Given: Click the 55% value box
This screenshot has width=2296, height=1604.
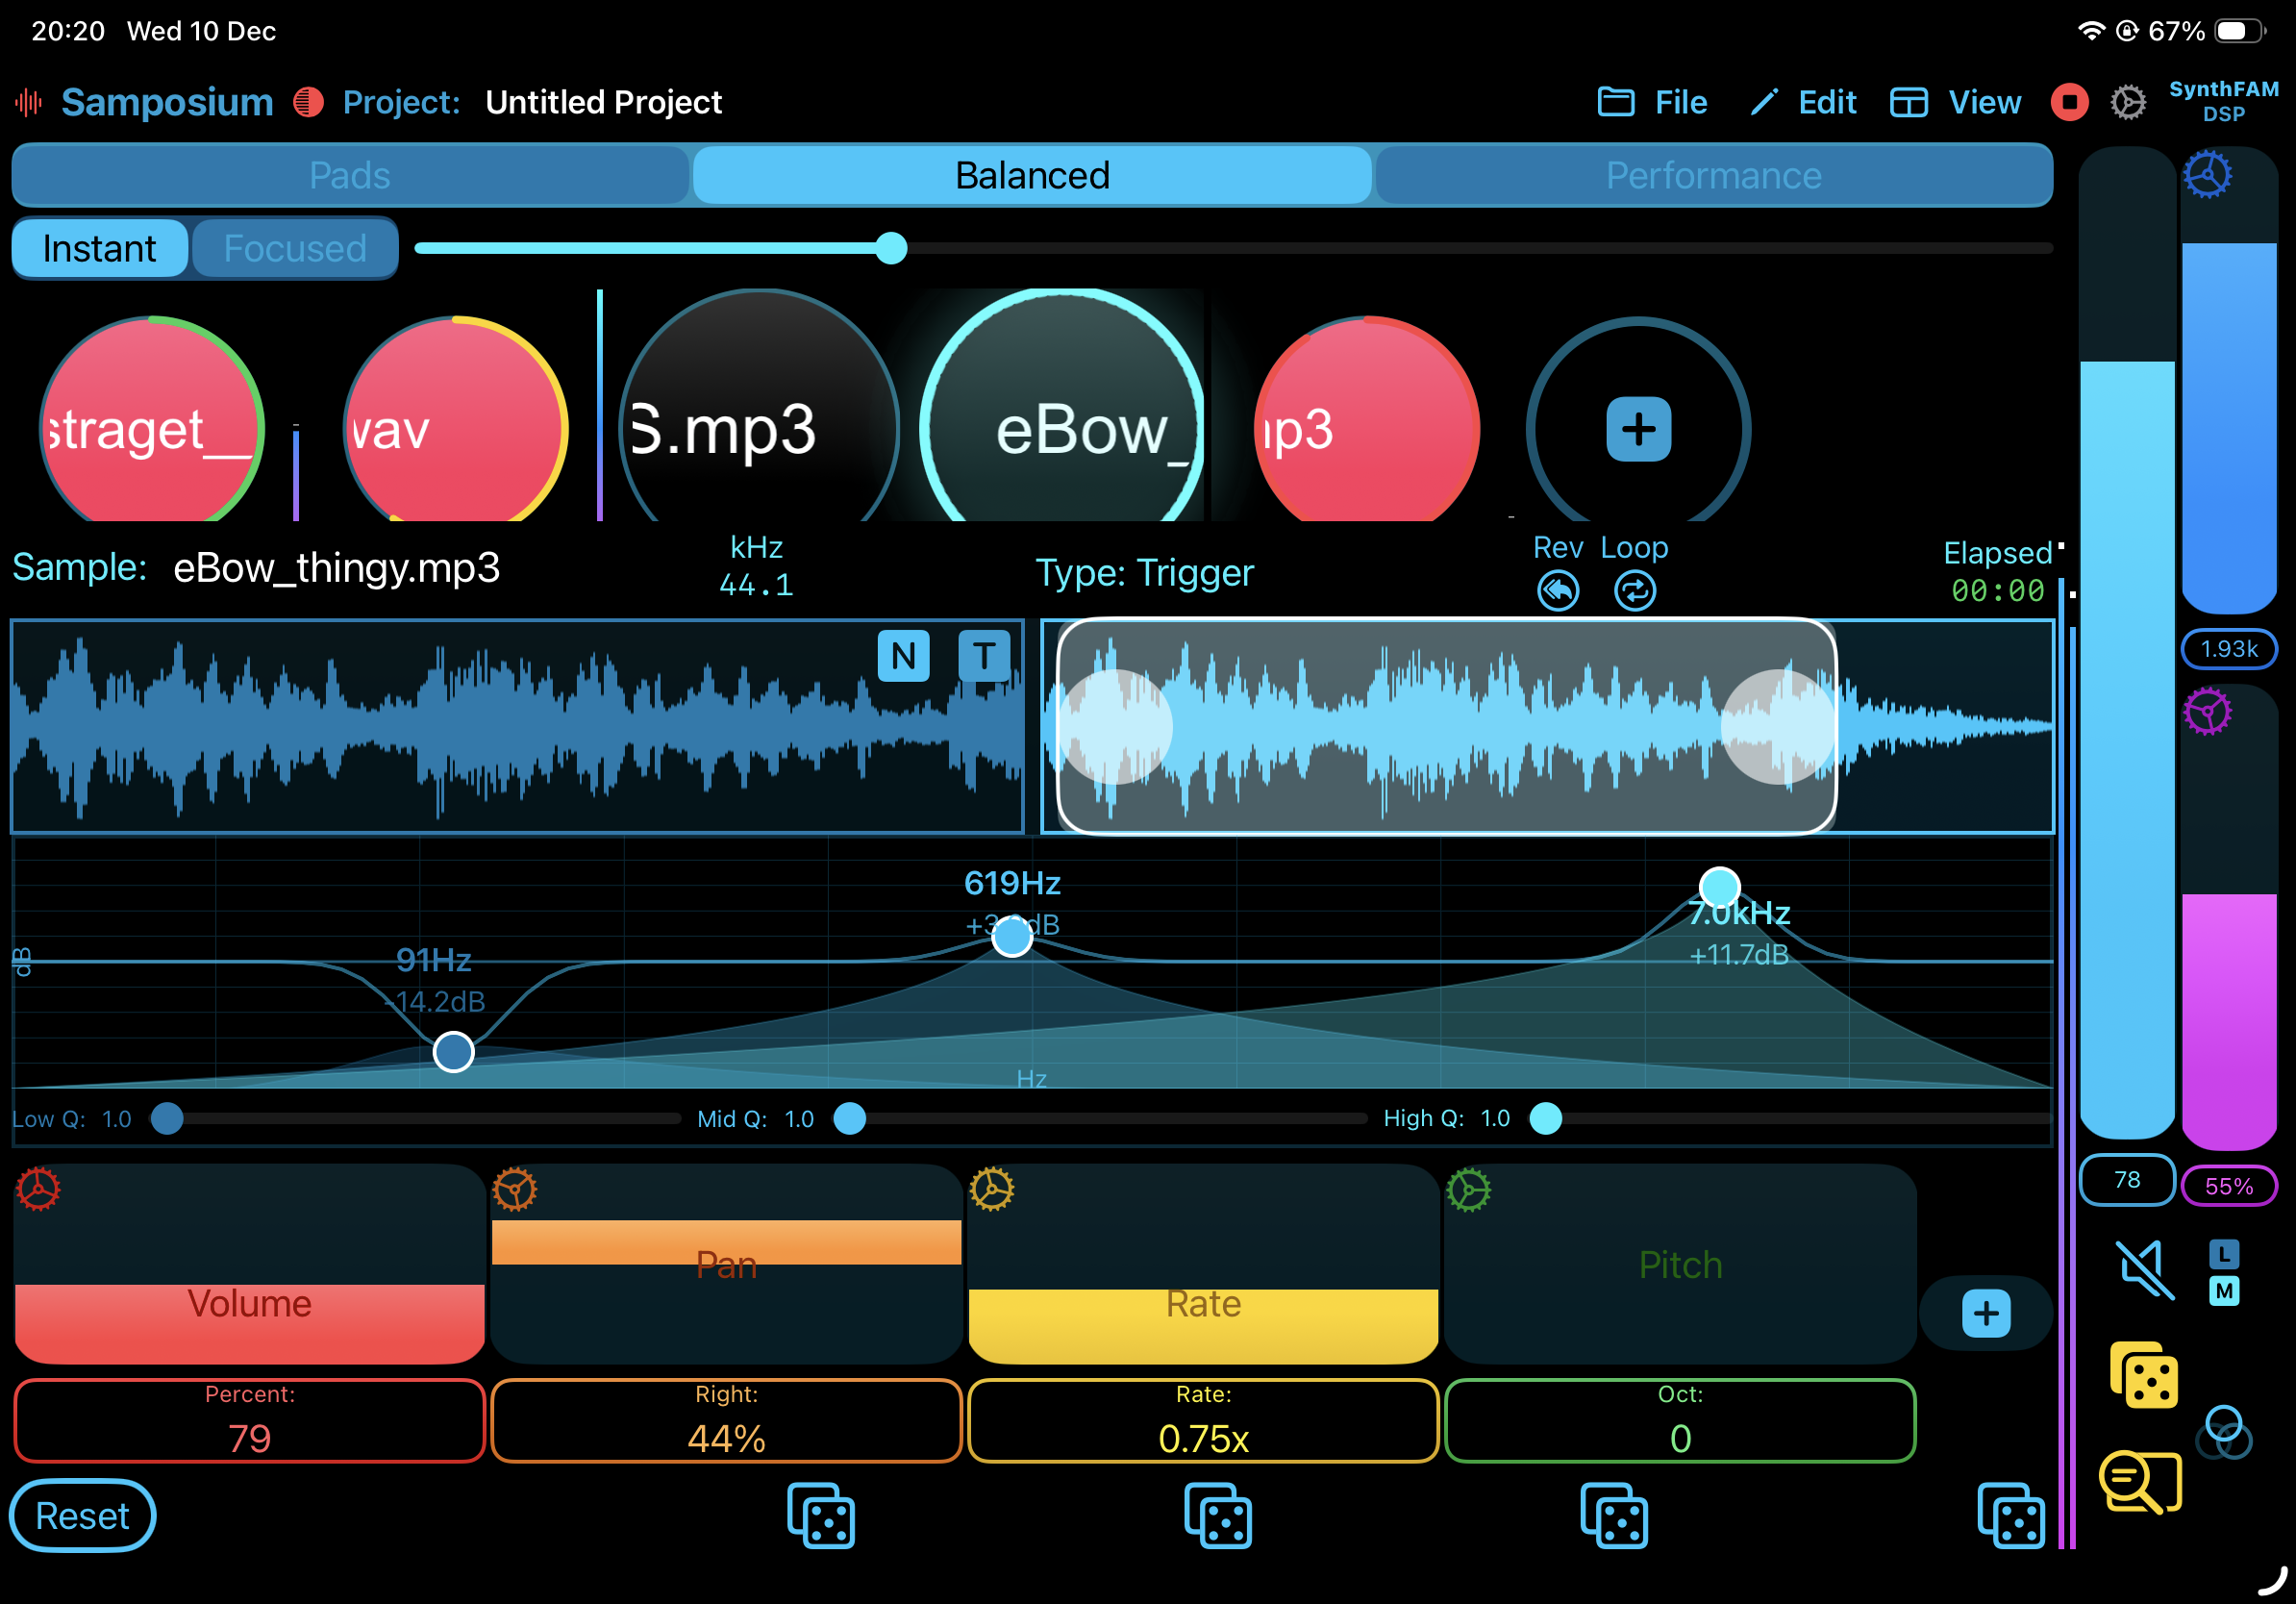Looking at the screenshot, I should (2229, 1186).
